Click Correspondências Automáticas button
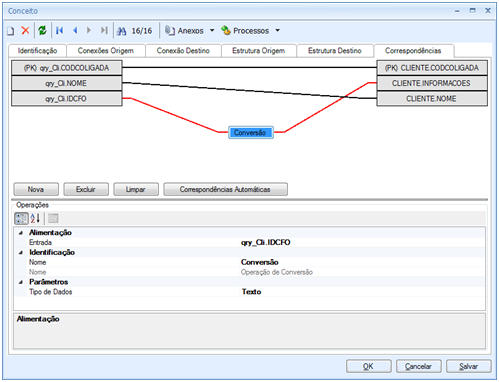The width and height of the screenshot is (499, 382). 225,189
